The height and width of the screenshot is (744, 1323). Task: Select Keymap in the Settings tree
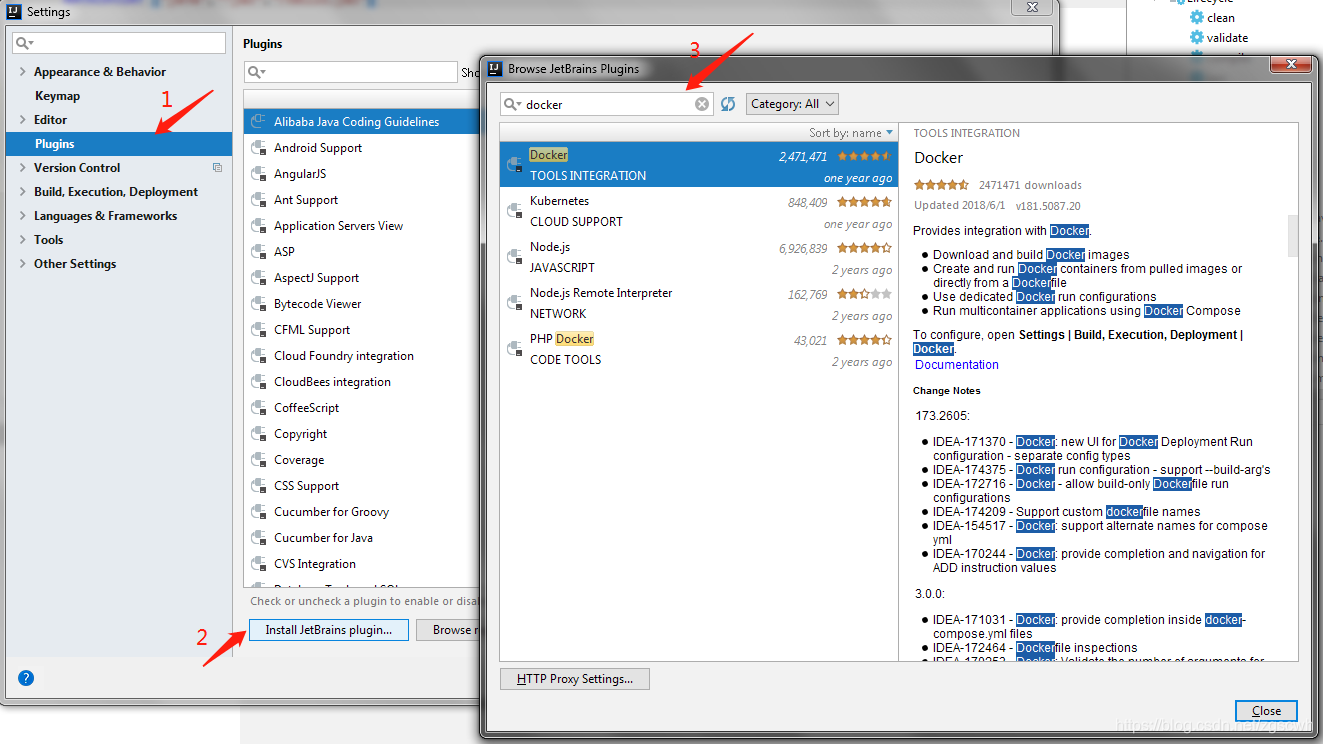point(119,96)
